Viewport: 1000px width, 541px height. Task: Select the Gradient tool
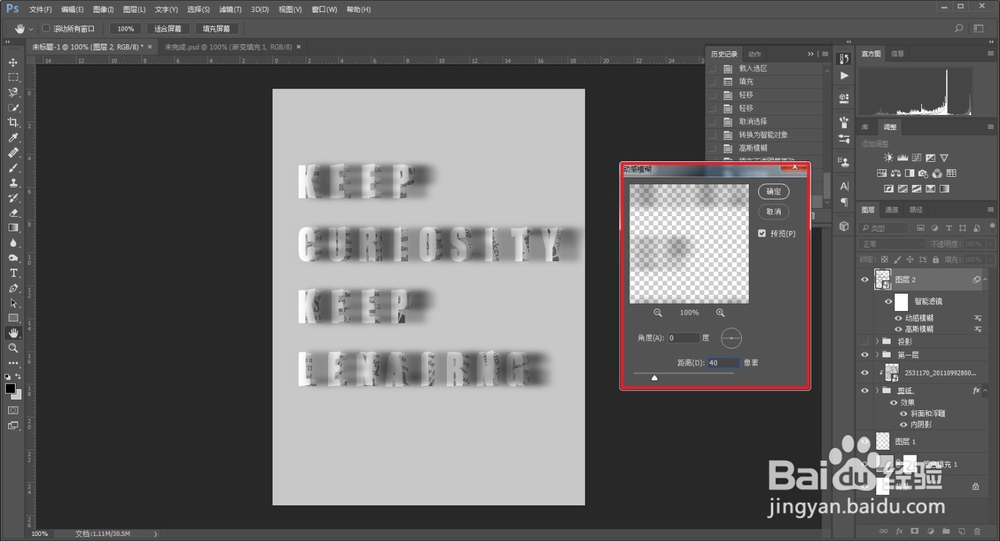tap(13, 228)
